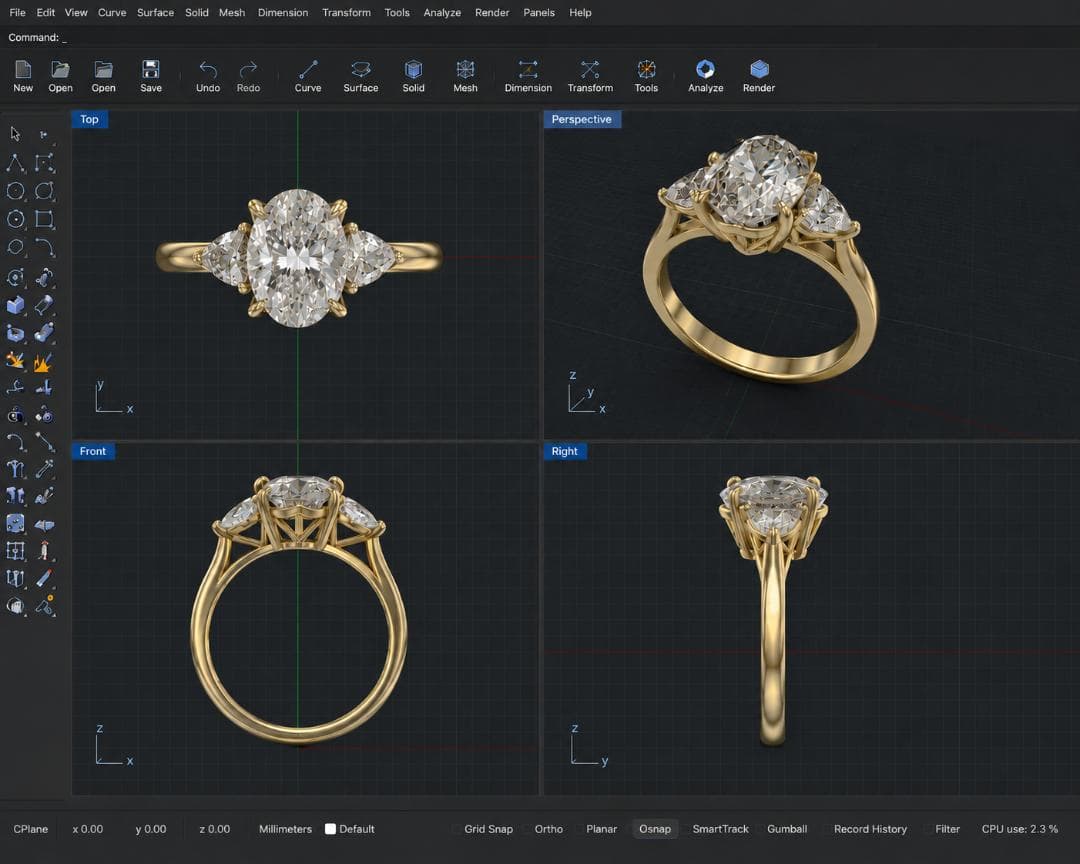Select the Polygon tool in left sidebar
The image size is (1080, 864).
click(x=15, y=247)
